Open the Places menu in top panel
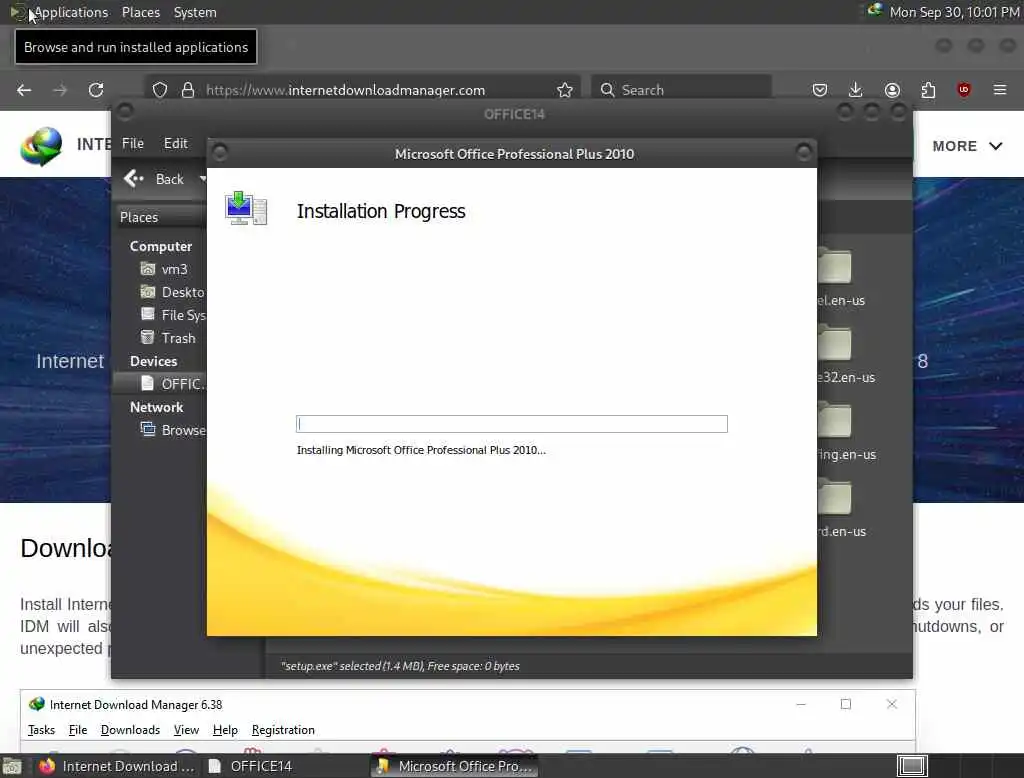The width and height of the screenshot is (1024, 778). [140, 12]
